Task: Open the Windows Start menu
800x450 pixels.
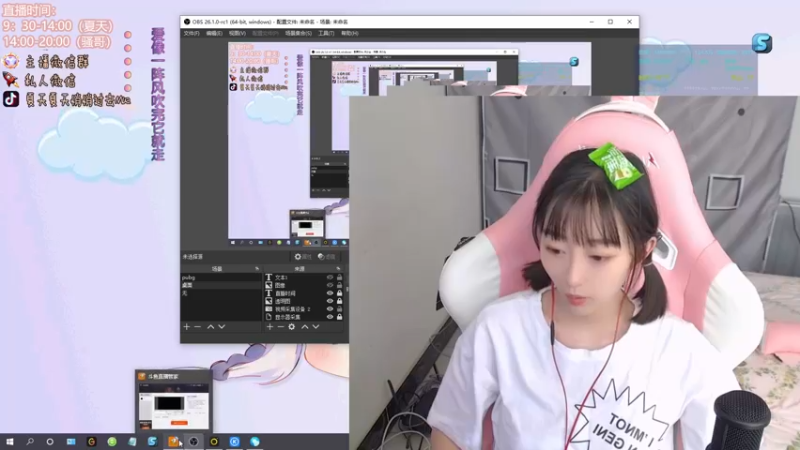Action: point(10,442)
